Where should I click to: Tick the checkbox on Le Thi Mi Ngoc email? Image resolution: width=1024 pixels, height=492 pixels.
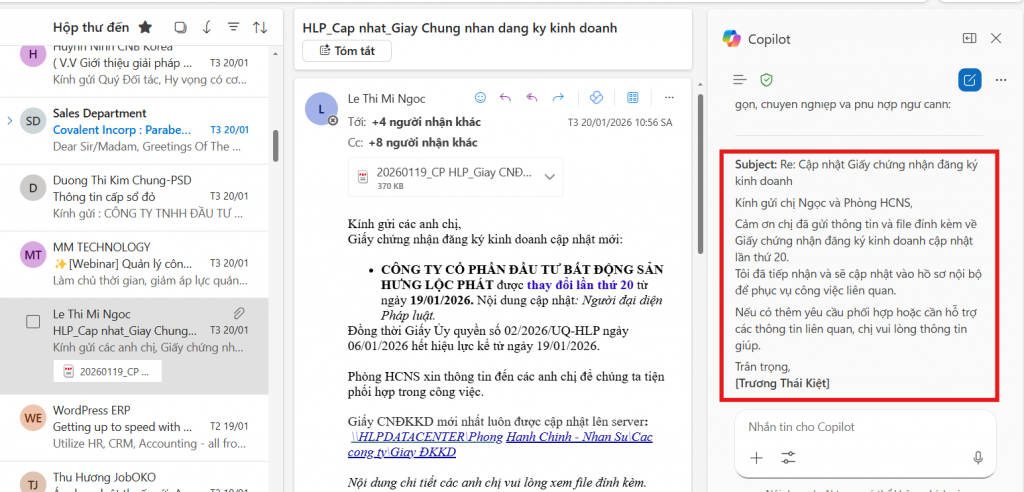[x=33, y=322]
